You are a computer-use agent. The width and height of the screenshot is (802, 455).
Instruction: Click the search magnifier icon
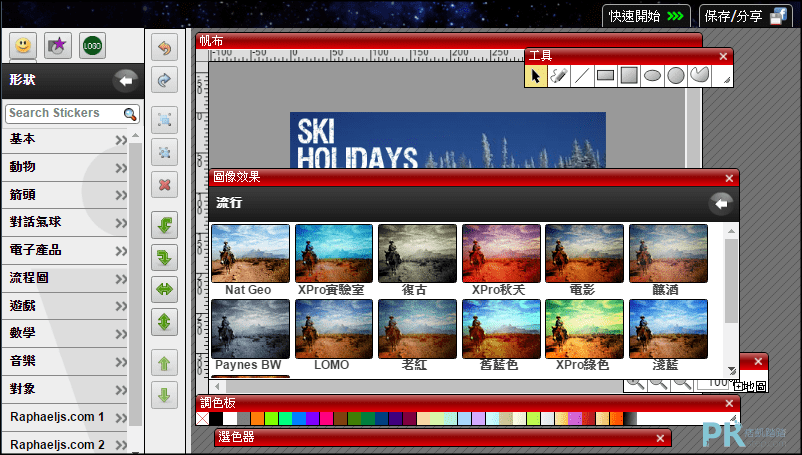(130, 114)
